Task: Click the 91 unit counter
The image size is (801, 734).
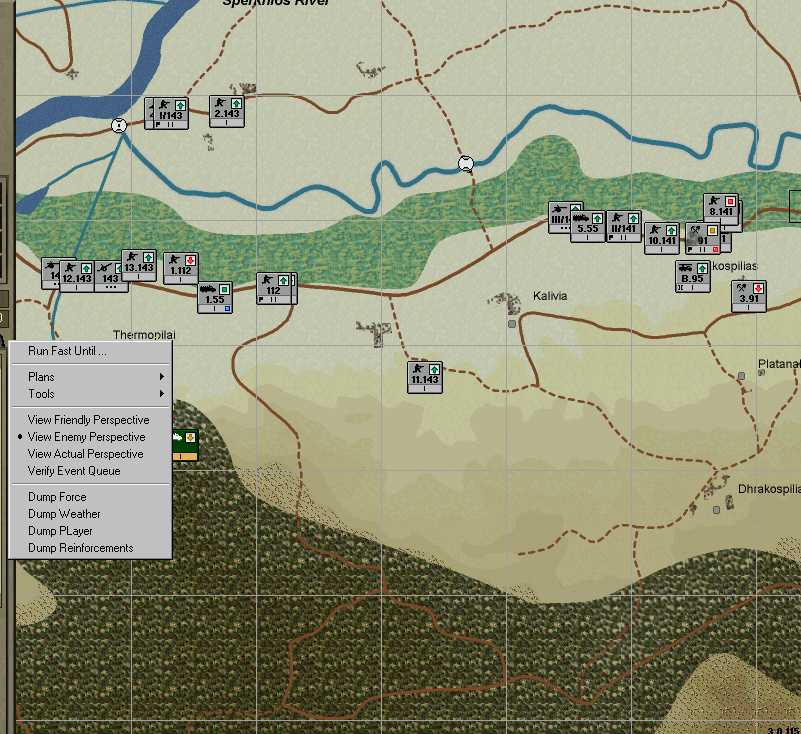Action: click(703, 238)
